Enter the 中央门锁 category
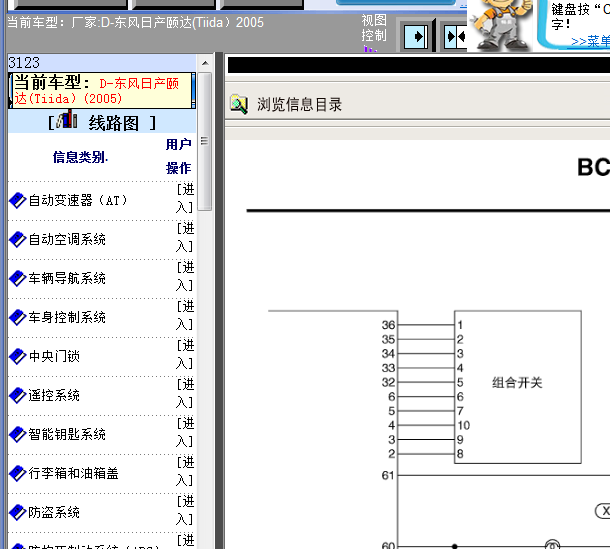The height and width of the screenshot is (549, 610). [x=185, y=354]
